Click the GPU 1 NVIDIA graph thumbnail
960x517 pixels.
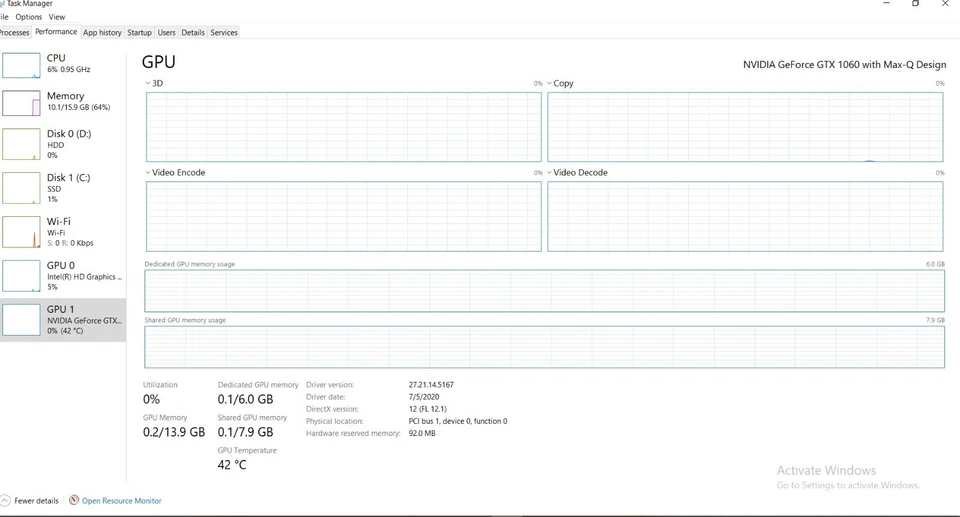click(21, 320)
